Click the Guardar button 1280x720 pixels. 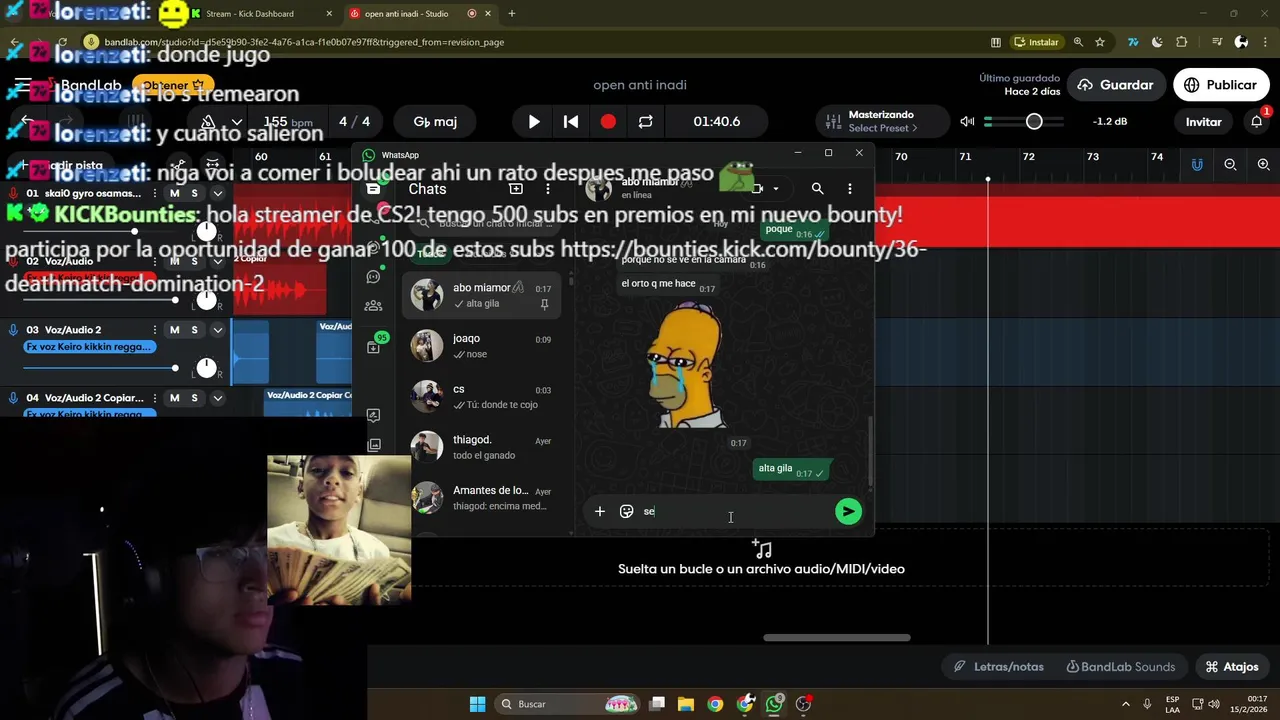point(1116,85)
